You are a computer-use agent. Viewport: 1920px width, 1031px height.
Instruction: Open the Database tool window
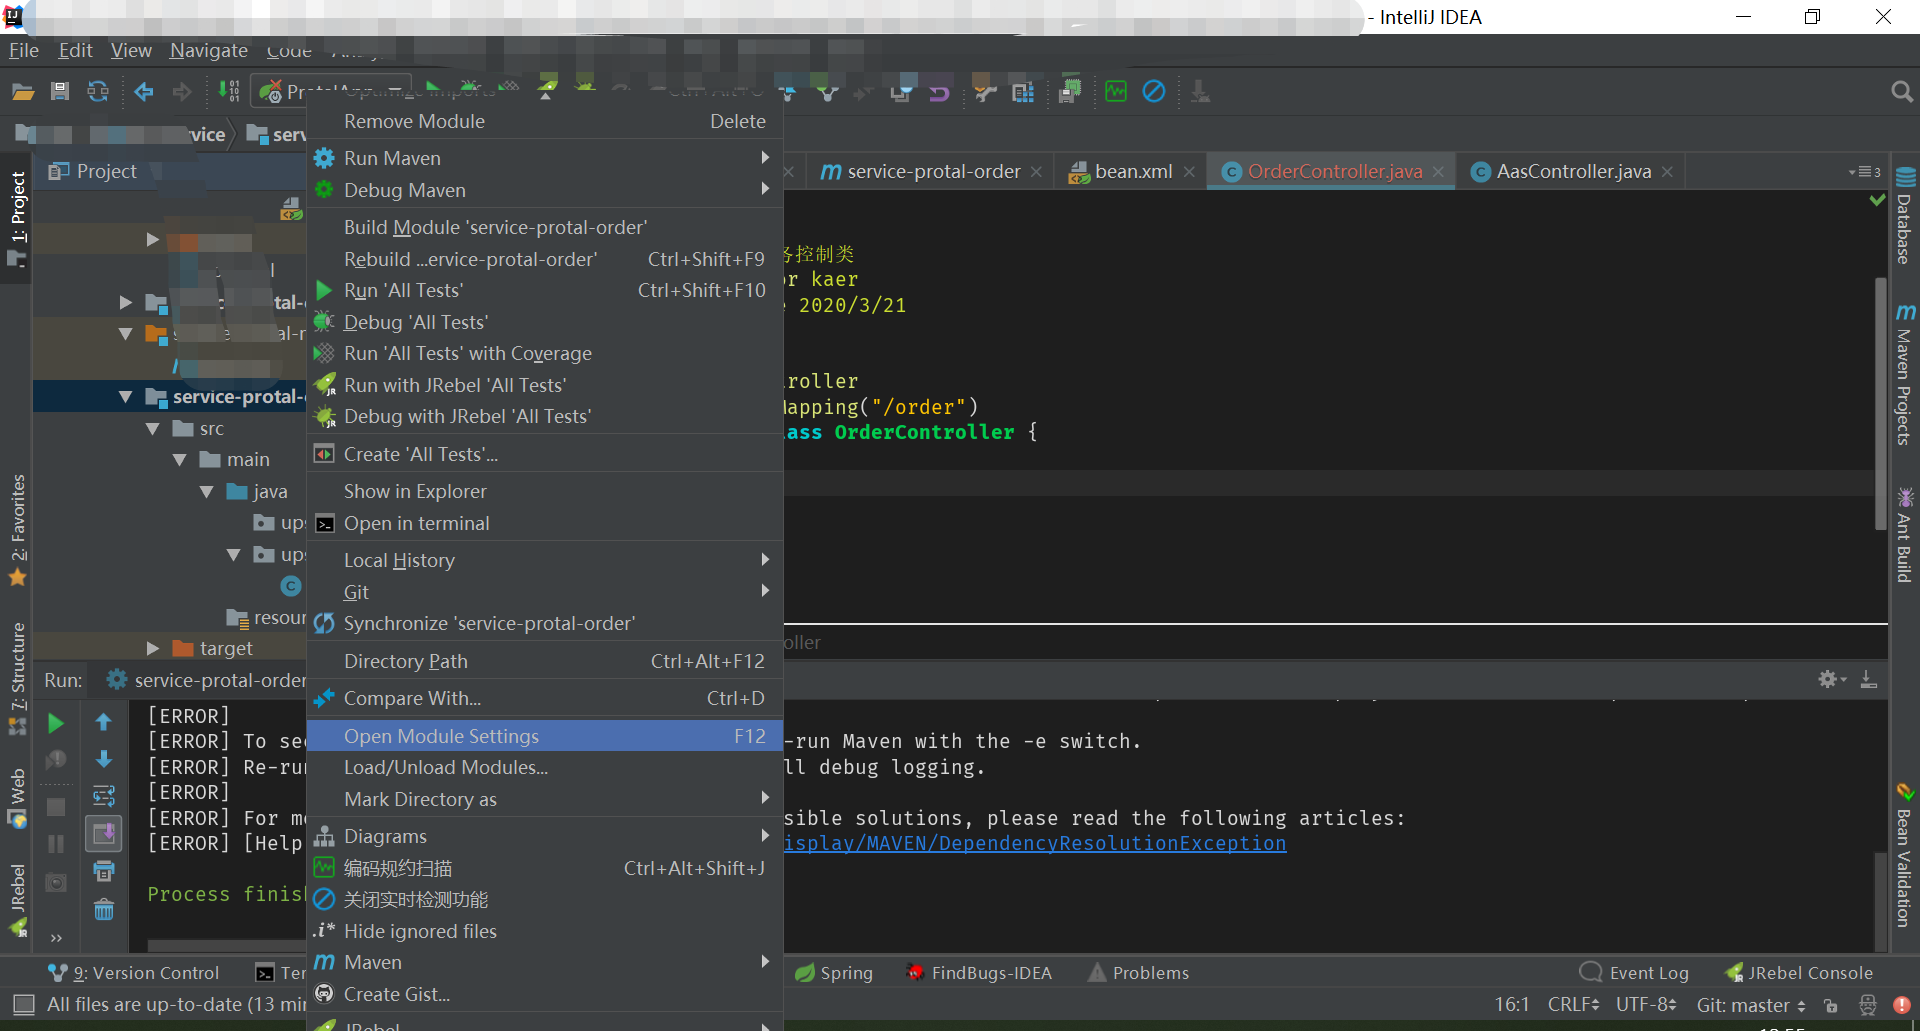pos(1905,215)
